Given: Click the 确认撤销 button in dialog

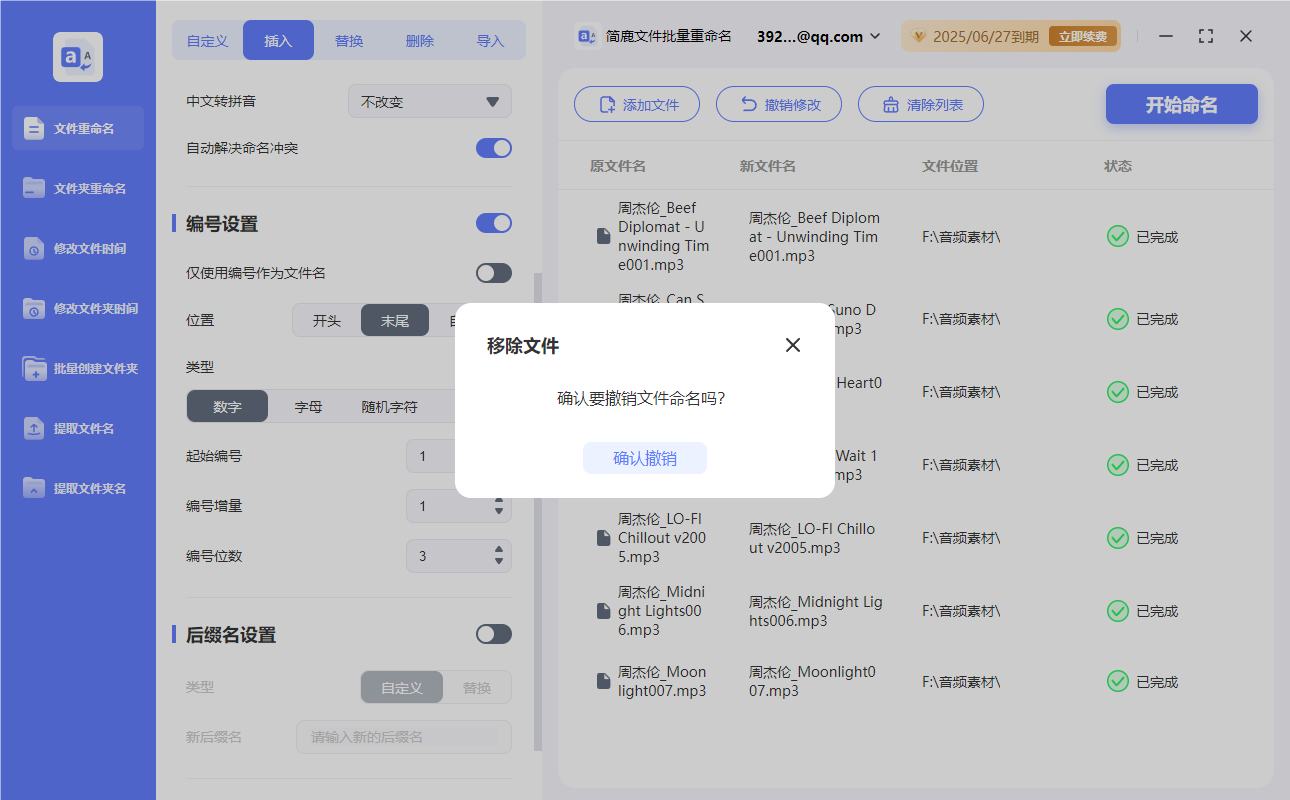Looking at the screenshot, I should pyautogui.click(x=645, y=458).
